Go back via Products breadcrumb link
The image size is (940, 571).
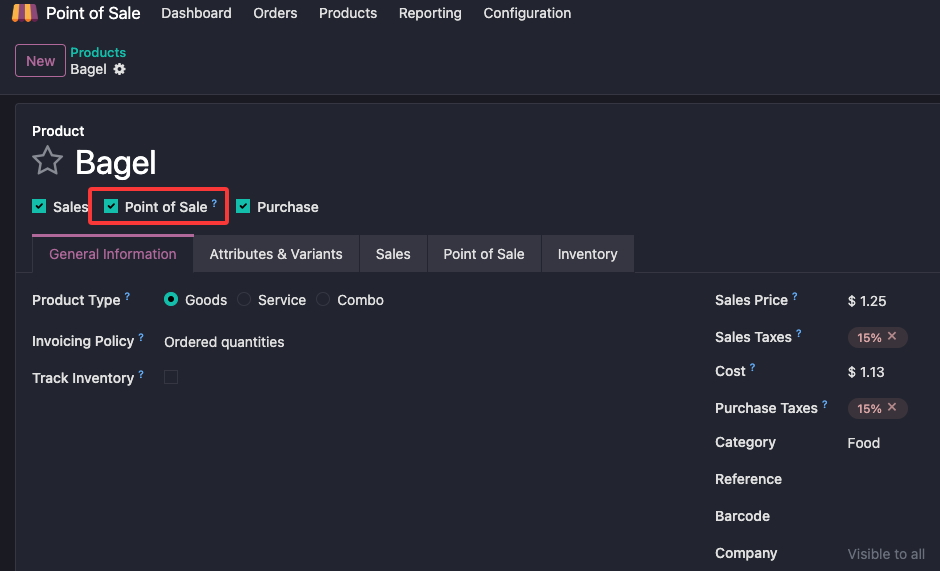(x=98, y=52)
